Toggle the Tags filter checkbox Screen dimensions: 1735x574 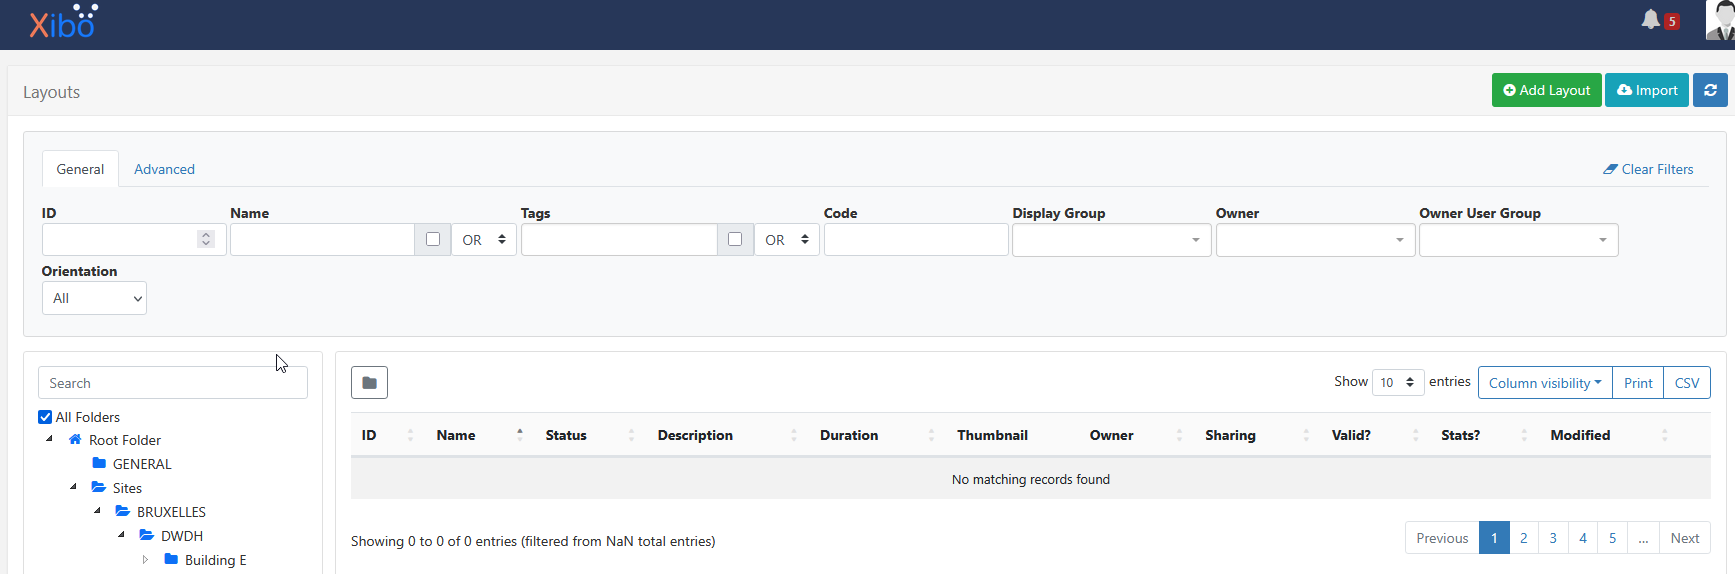[735, 240]
